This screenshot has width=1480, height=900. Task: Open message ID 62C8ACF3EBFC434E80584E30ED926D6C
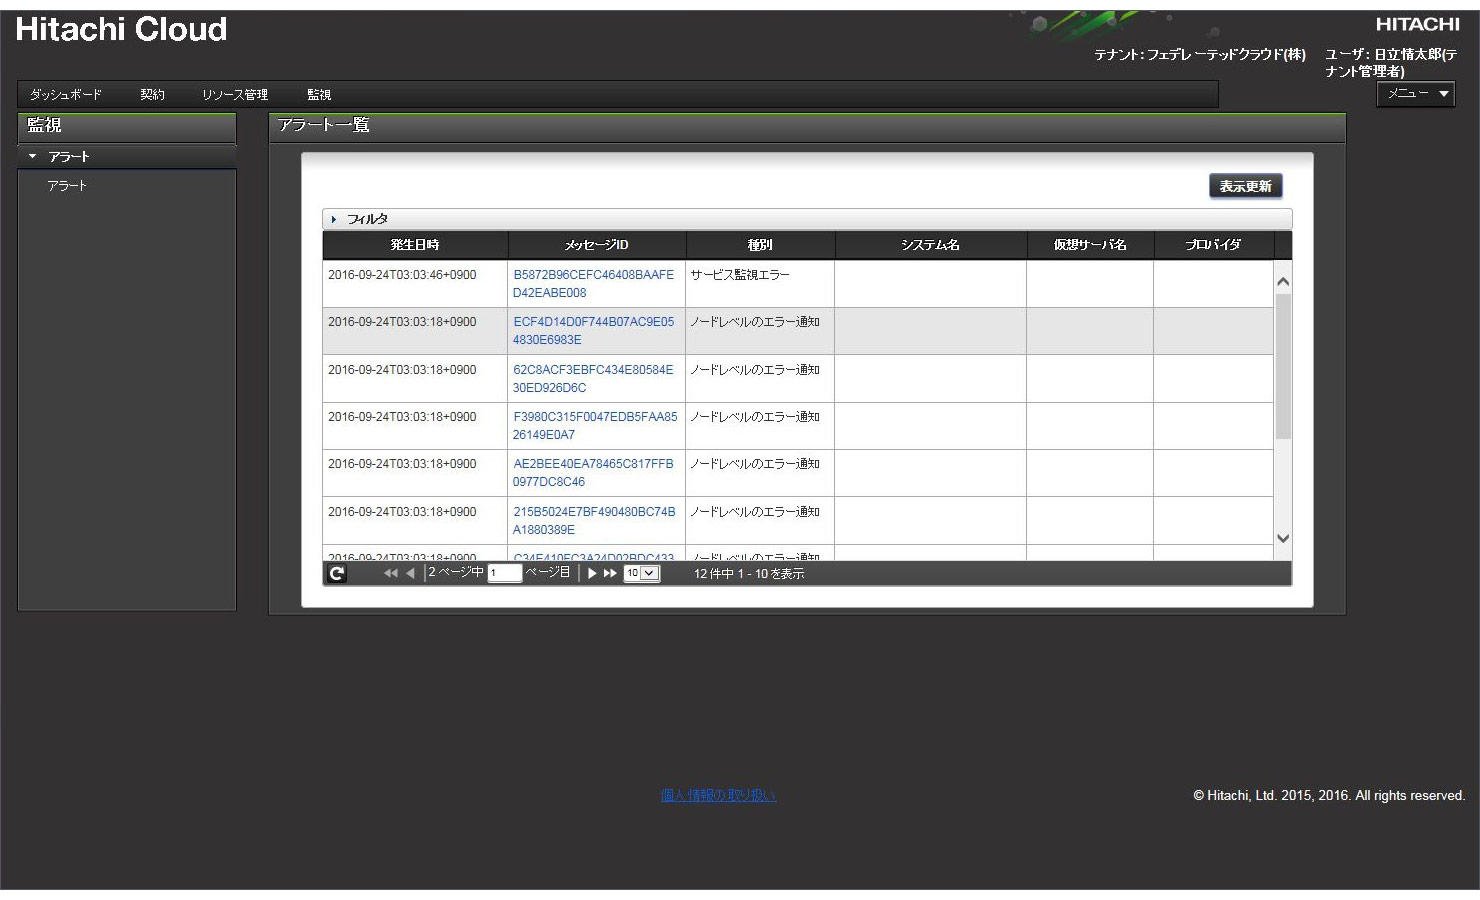coord(593,379)
